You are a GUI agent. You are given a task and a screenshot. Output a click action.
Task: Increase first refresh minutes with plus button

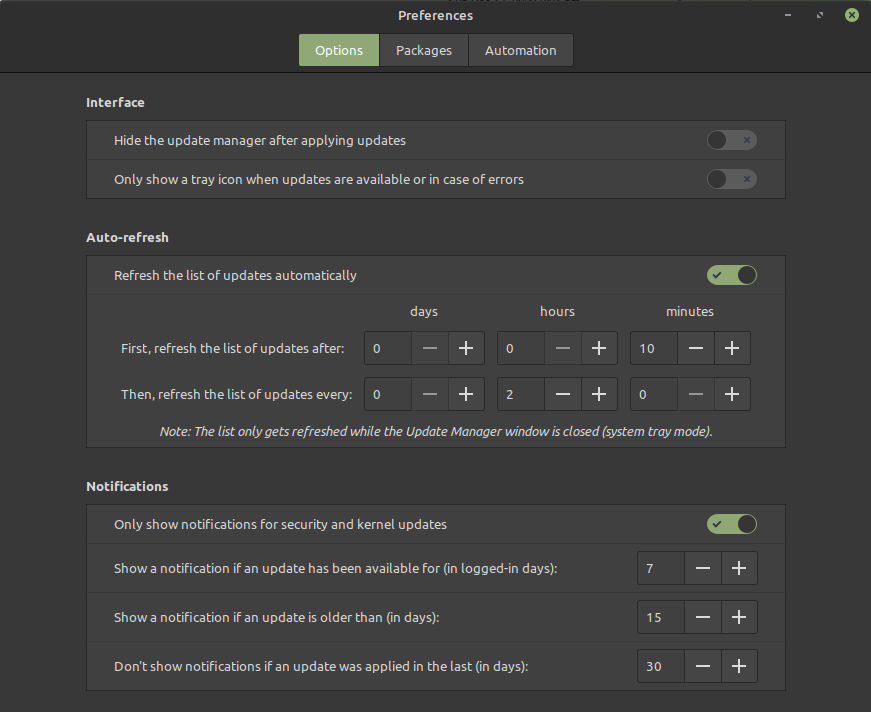pos(732,348)
